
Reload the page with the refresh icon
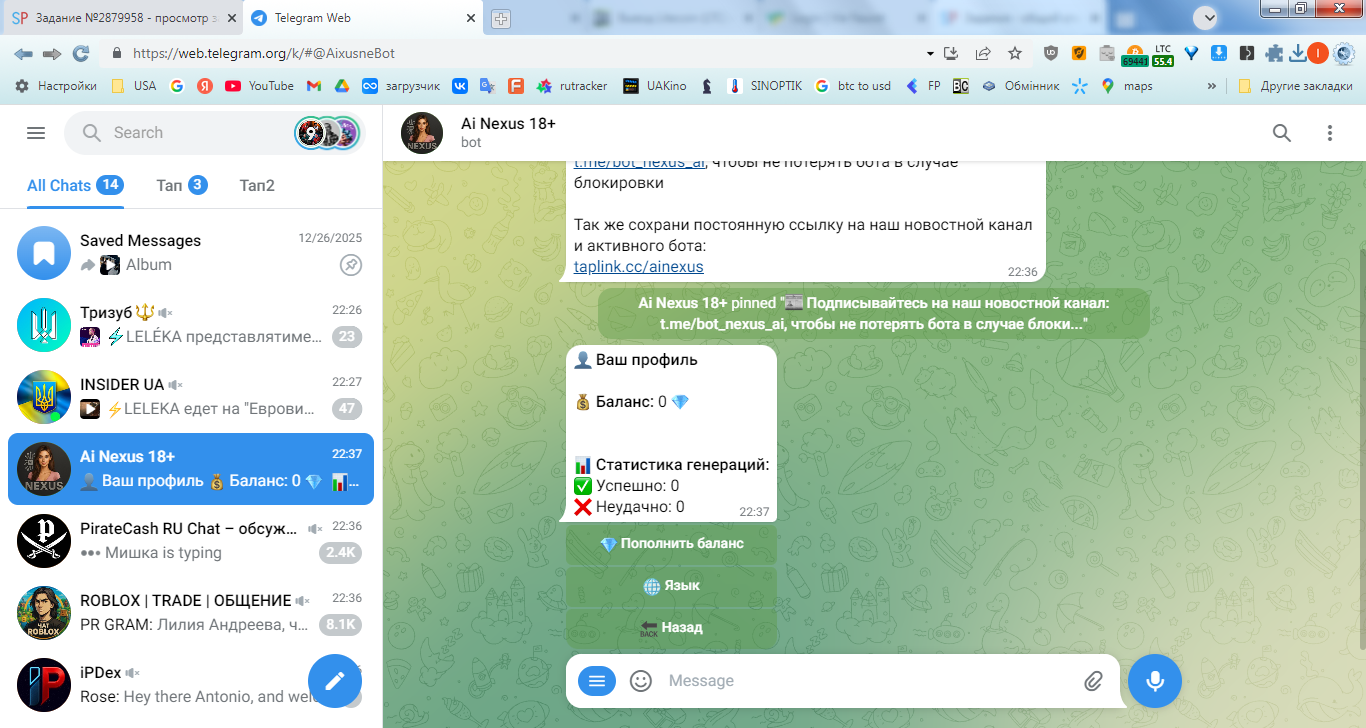tap(82, 53)
